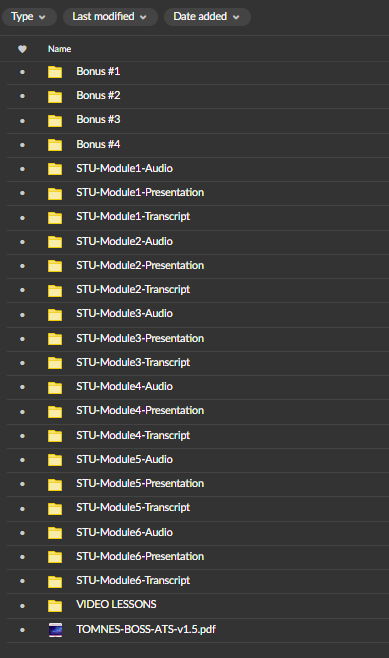The image size is (389, 658).
Task: Click the folder icon for STU-Module2-Transcript
Action: [55, 290]
